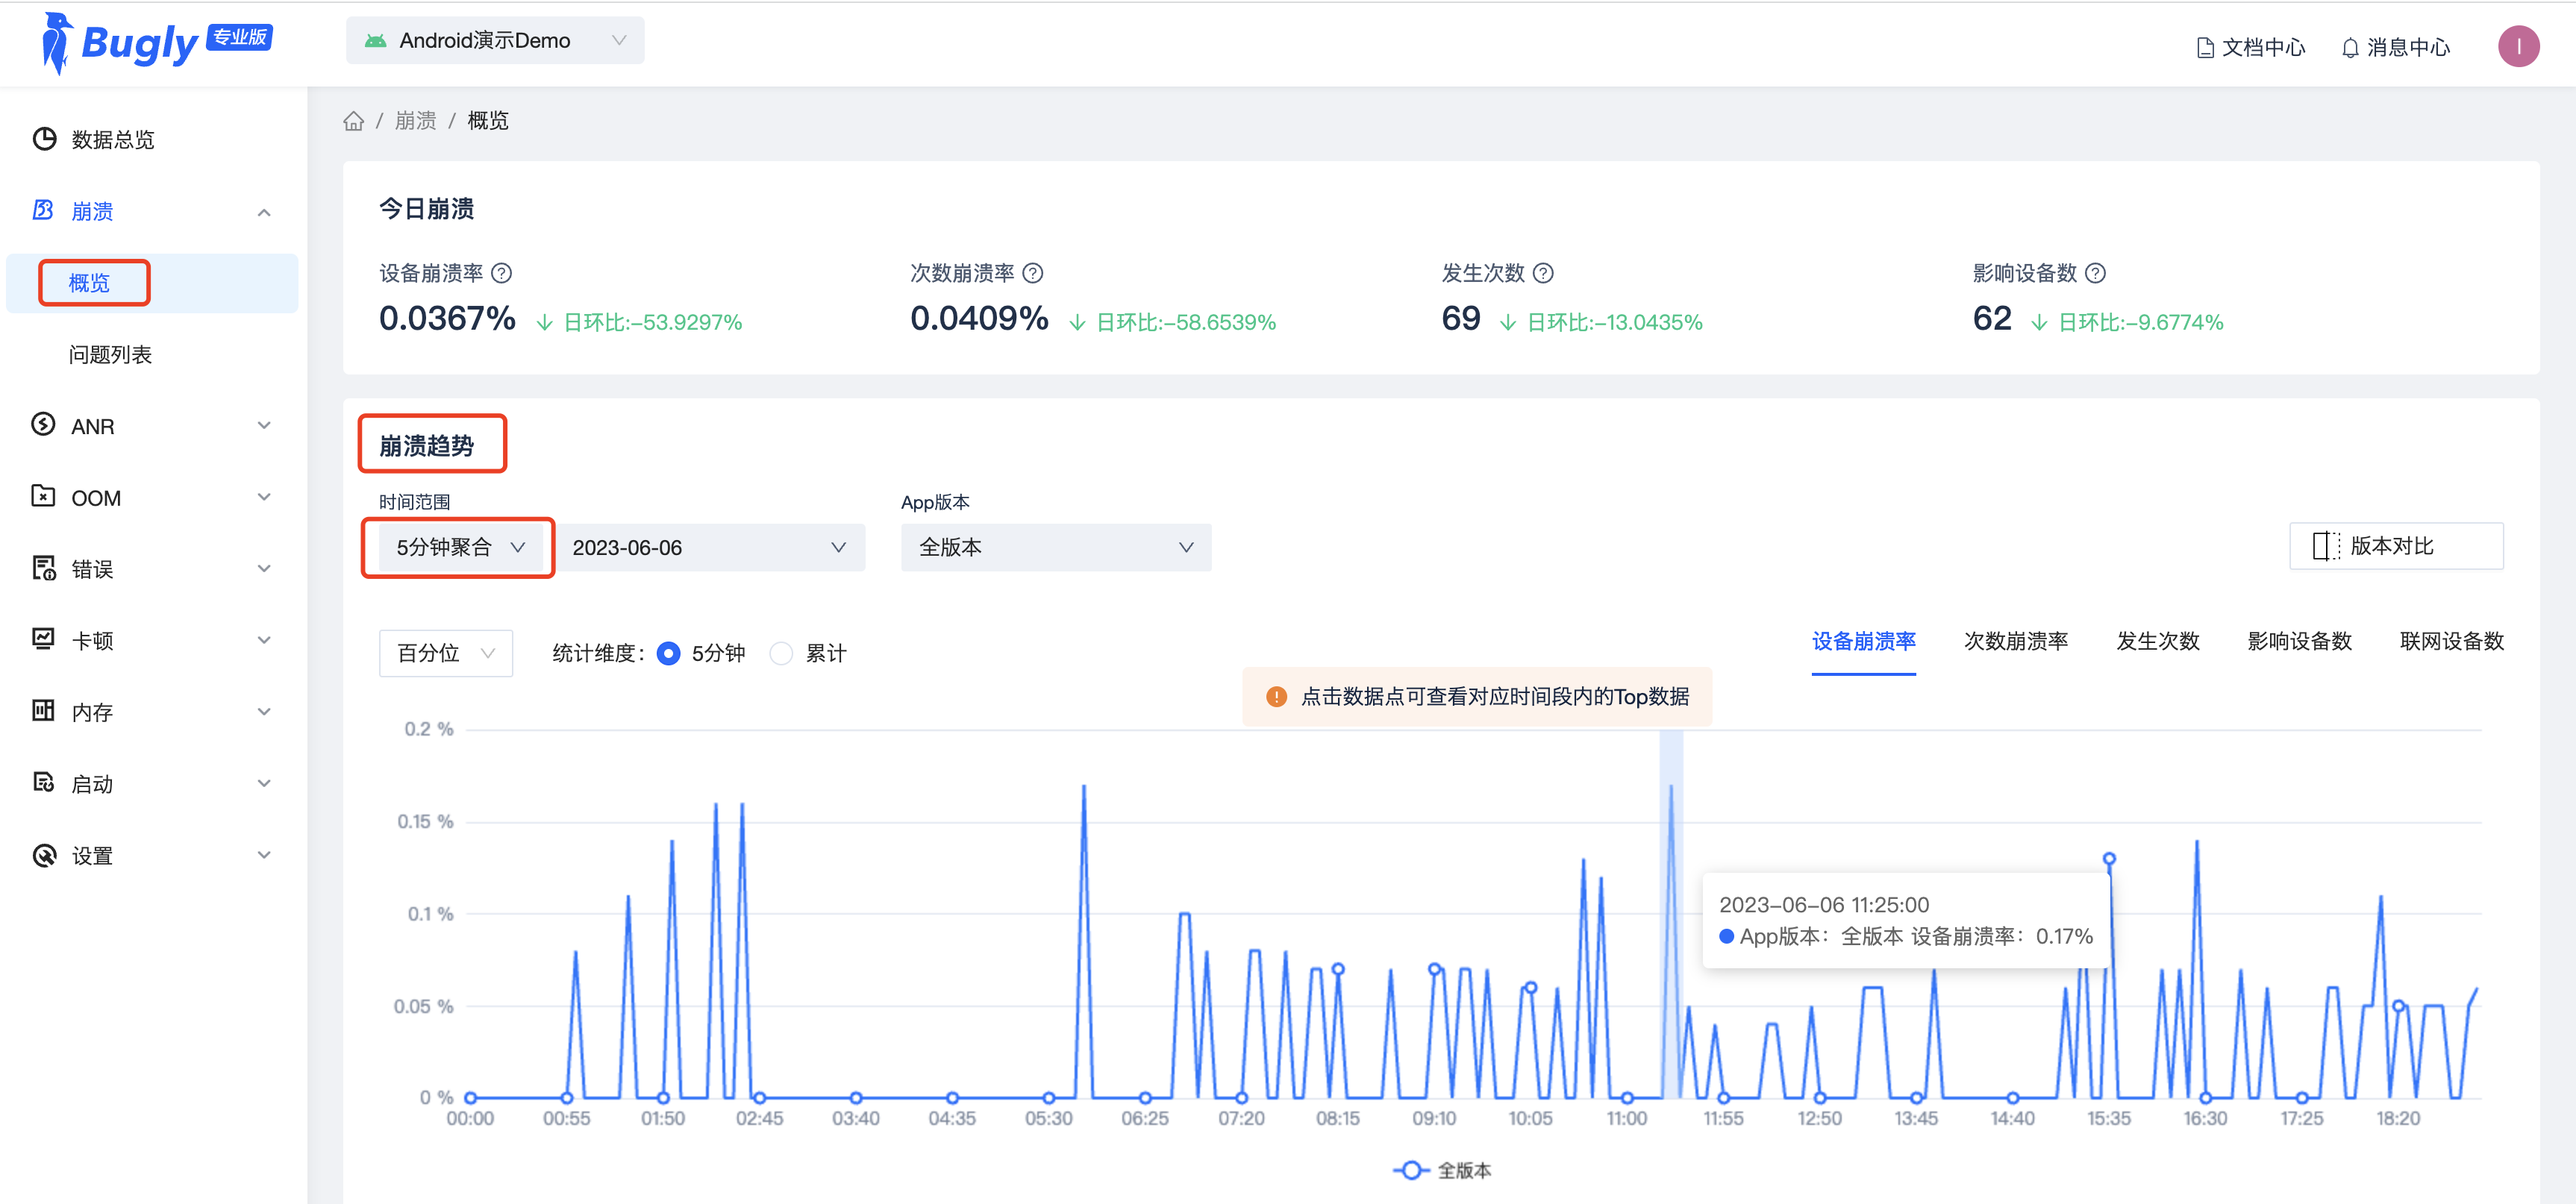Image resolution: width=2576 pixels, height=1204 pixels.
Task: Expand the 卡顿 menu chevron
Action: pos(264,640)
